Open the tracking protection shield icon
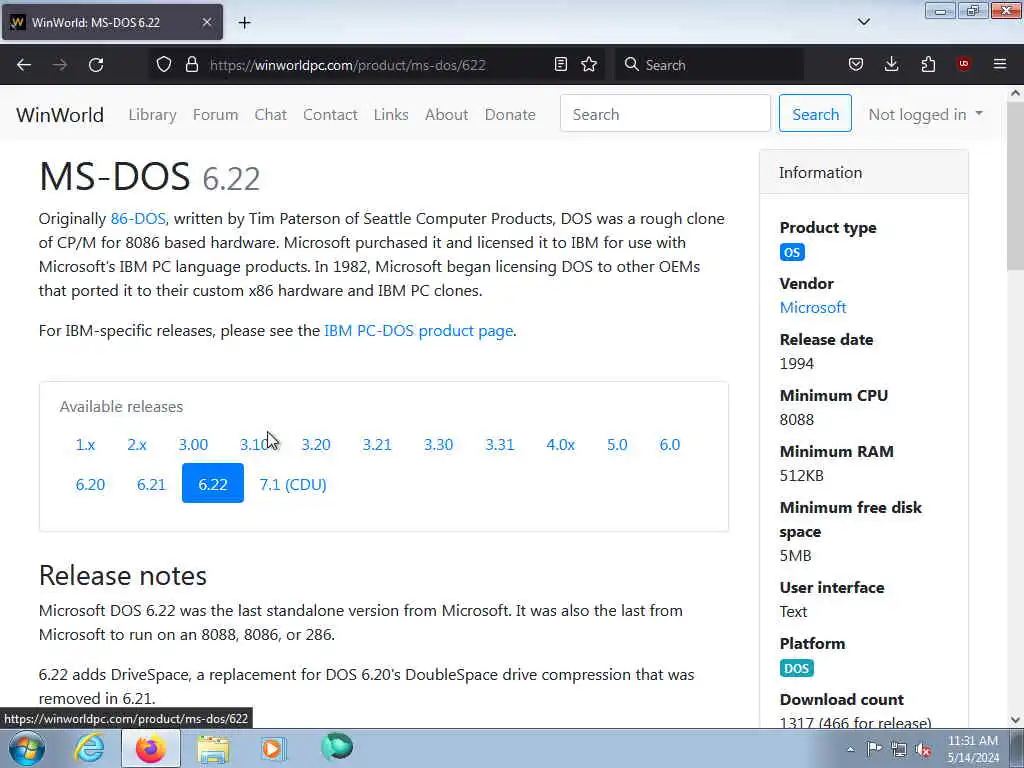 click(164, 64)
